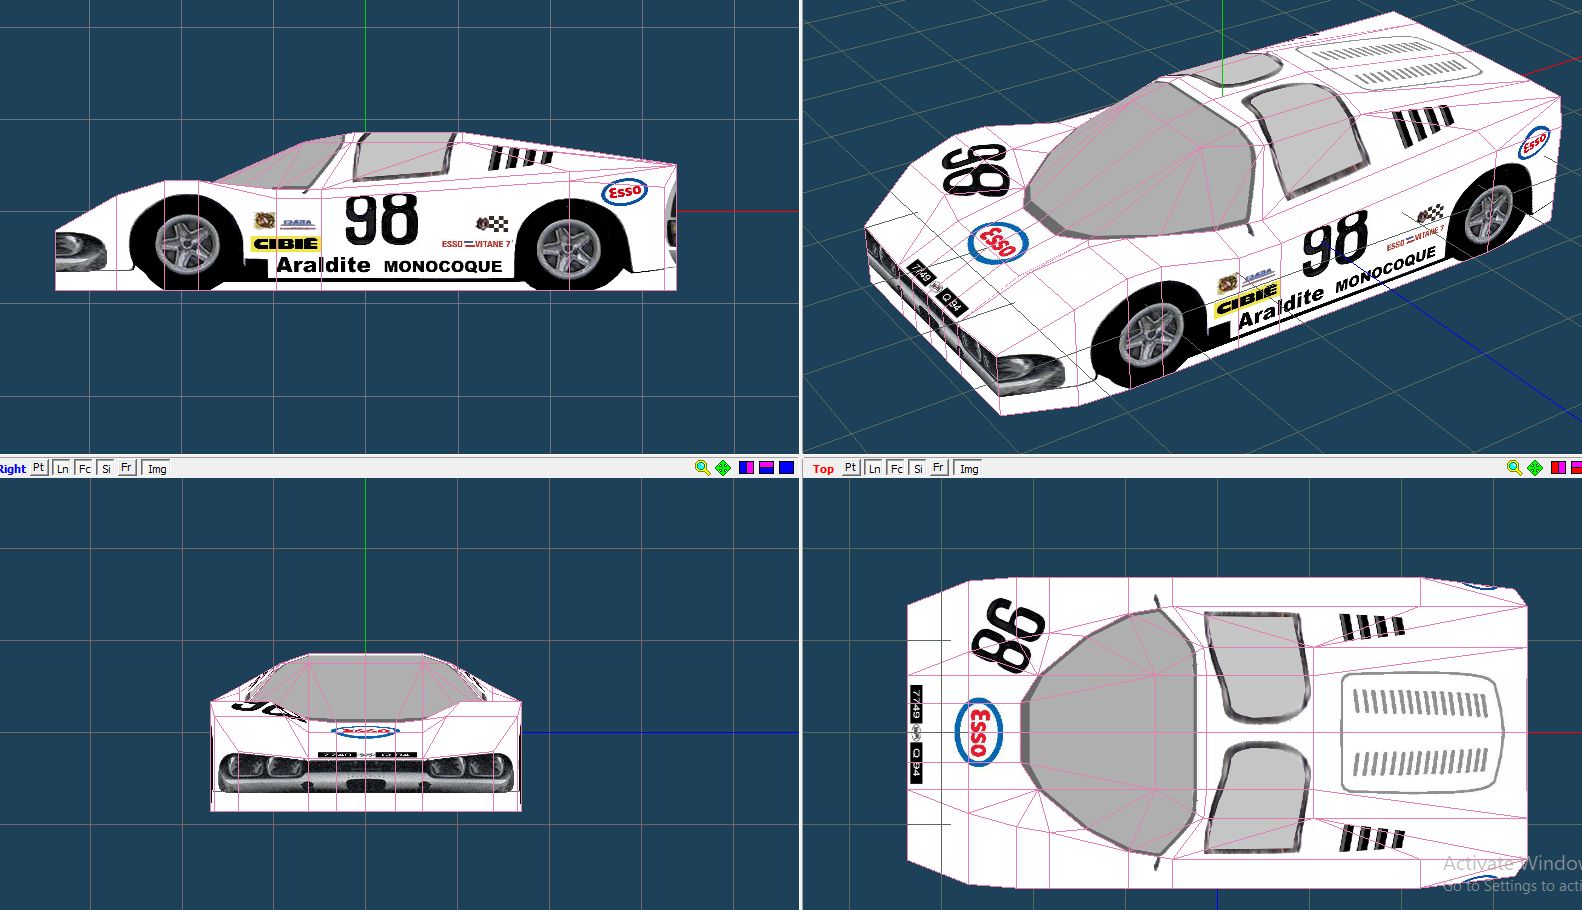Select the red vertical split layout icon
This screenshot has width=1582, height=910.
point(1558,468)
